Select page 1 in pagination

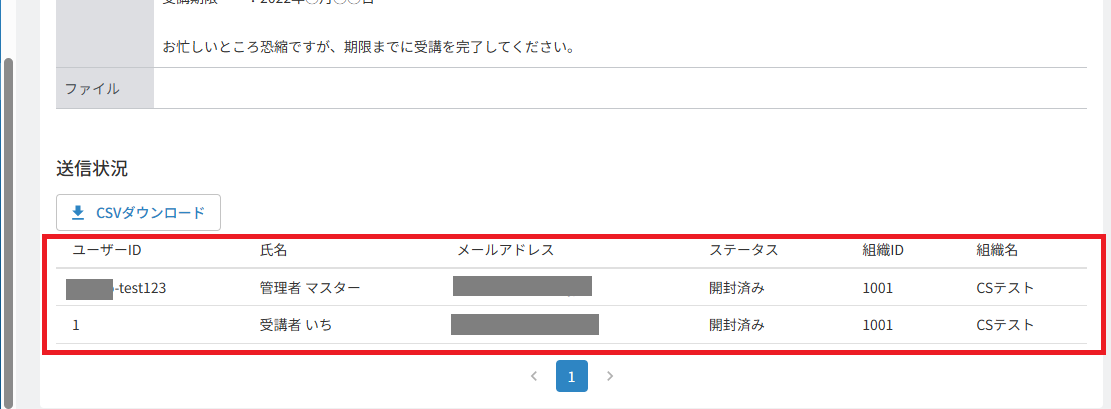click(x=572, y=376)
